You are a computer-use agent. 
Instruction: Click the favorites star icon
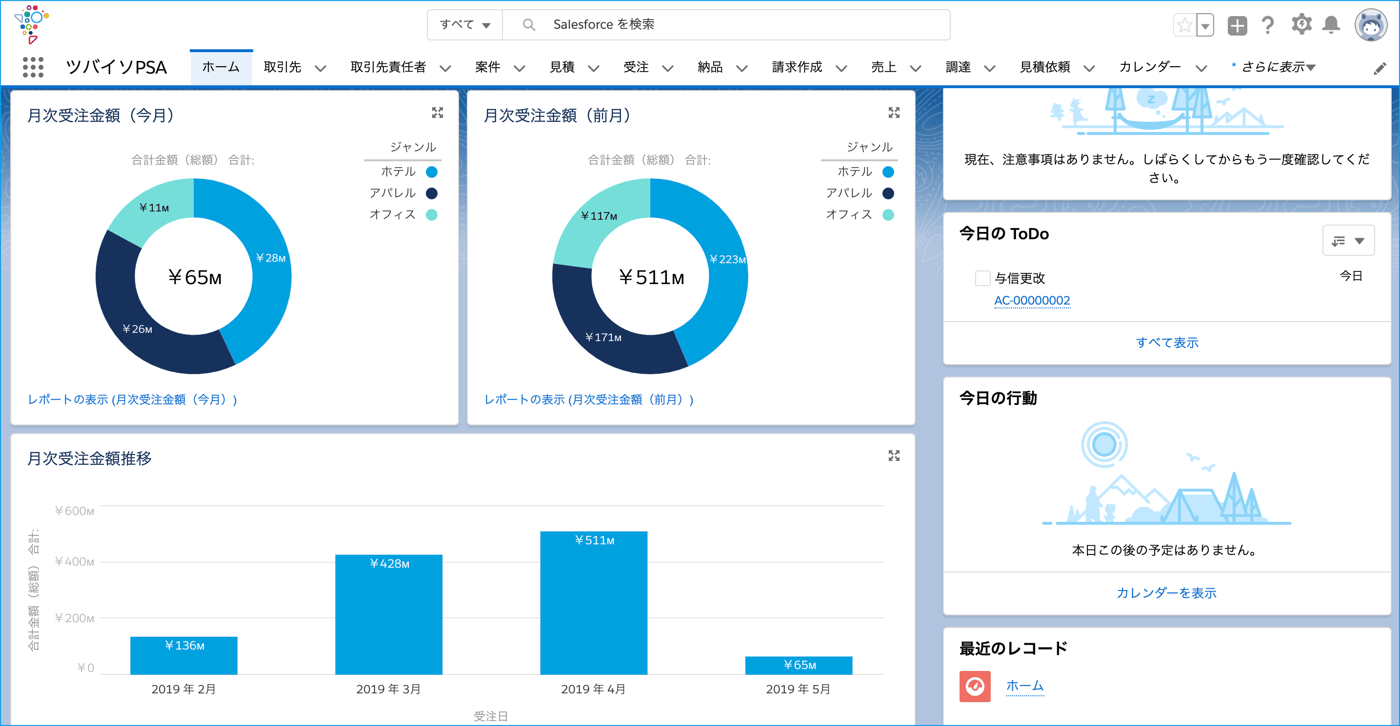(1184, 26)
